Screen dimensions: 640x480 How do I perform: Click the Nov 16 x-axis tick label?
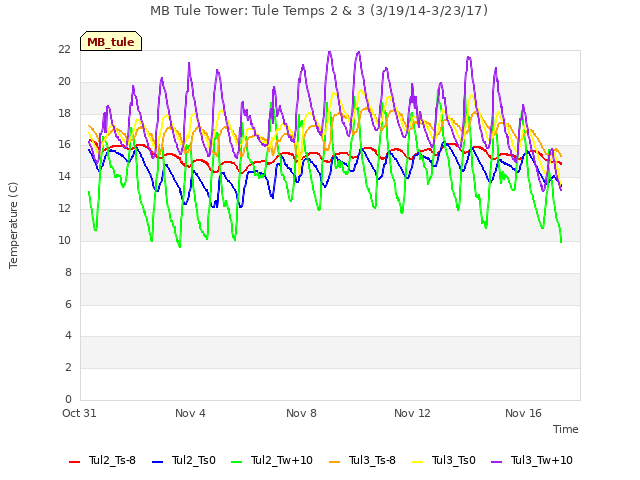click(x=523, y=413)
